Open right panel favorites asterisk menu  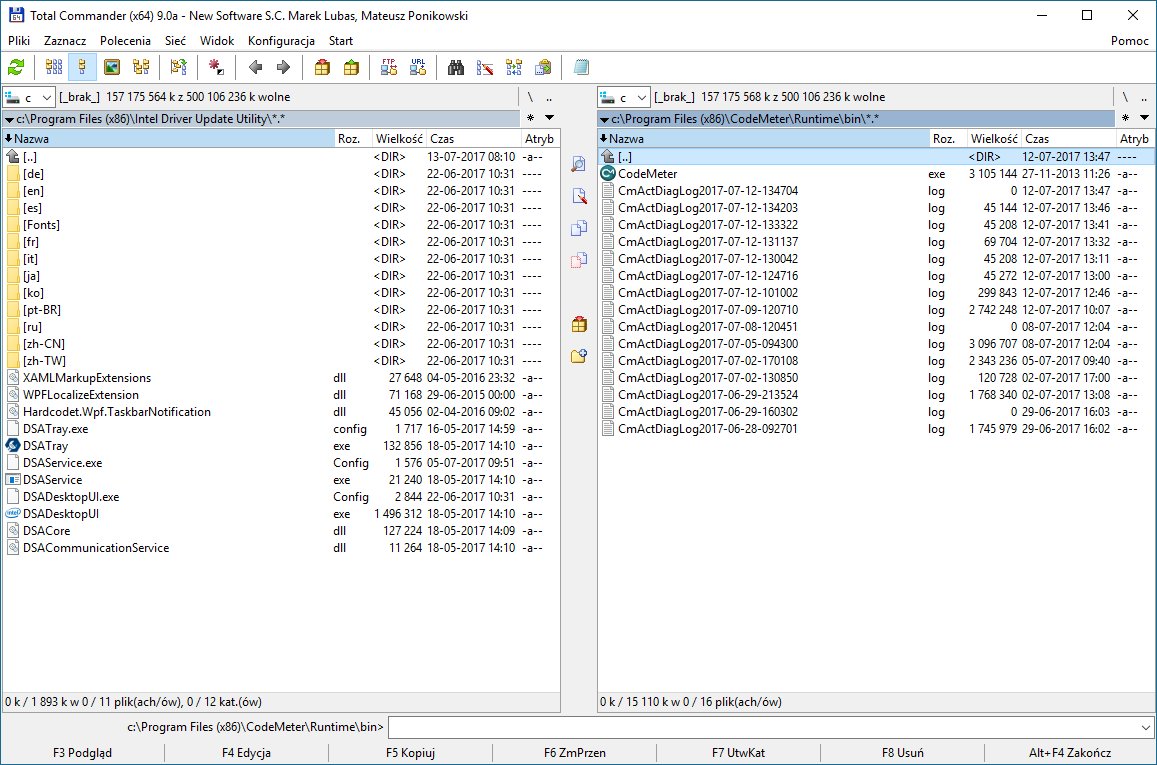[1125, 118]
